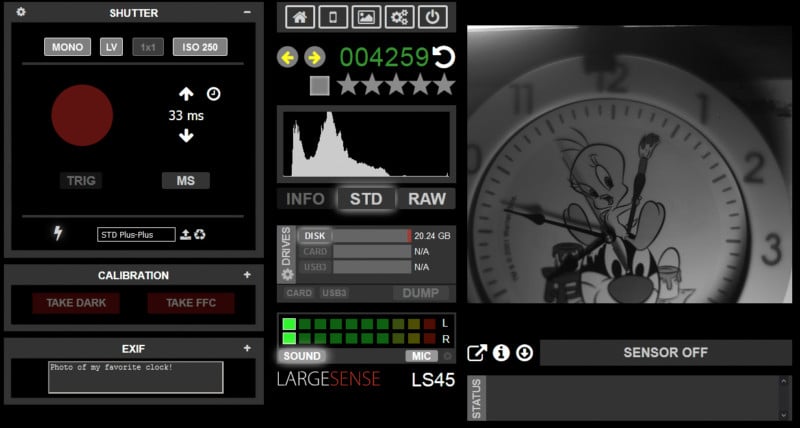Image resolution: width=800 pixels, height=428 pixels.
Task: Click TAKE DARK button
Action: point(76,303)
